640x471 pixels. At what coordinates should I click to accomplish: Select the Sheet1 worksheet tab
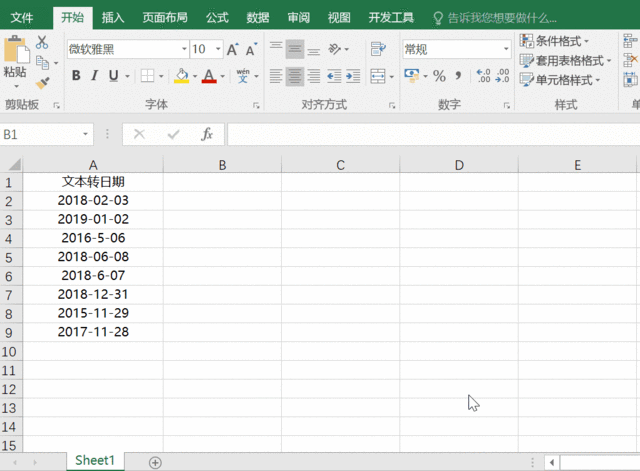click(95, 461)
